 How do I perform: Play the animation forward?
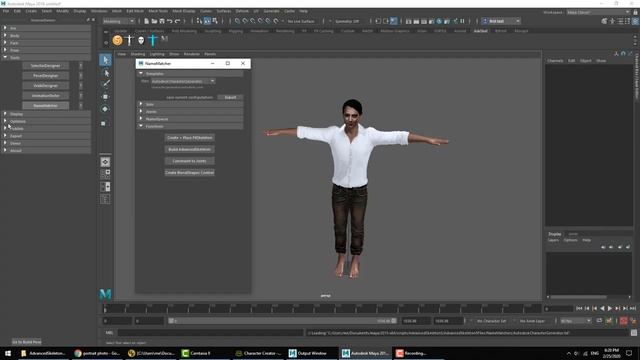click(x=610, y=309)
